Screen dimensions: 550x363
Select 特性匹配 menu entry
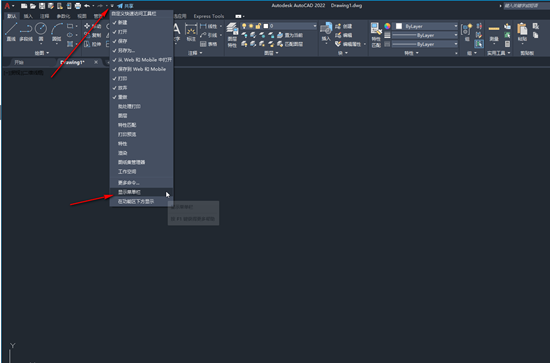(141, 125)
